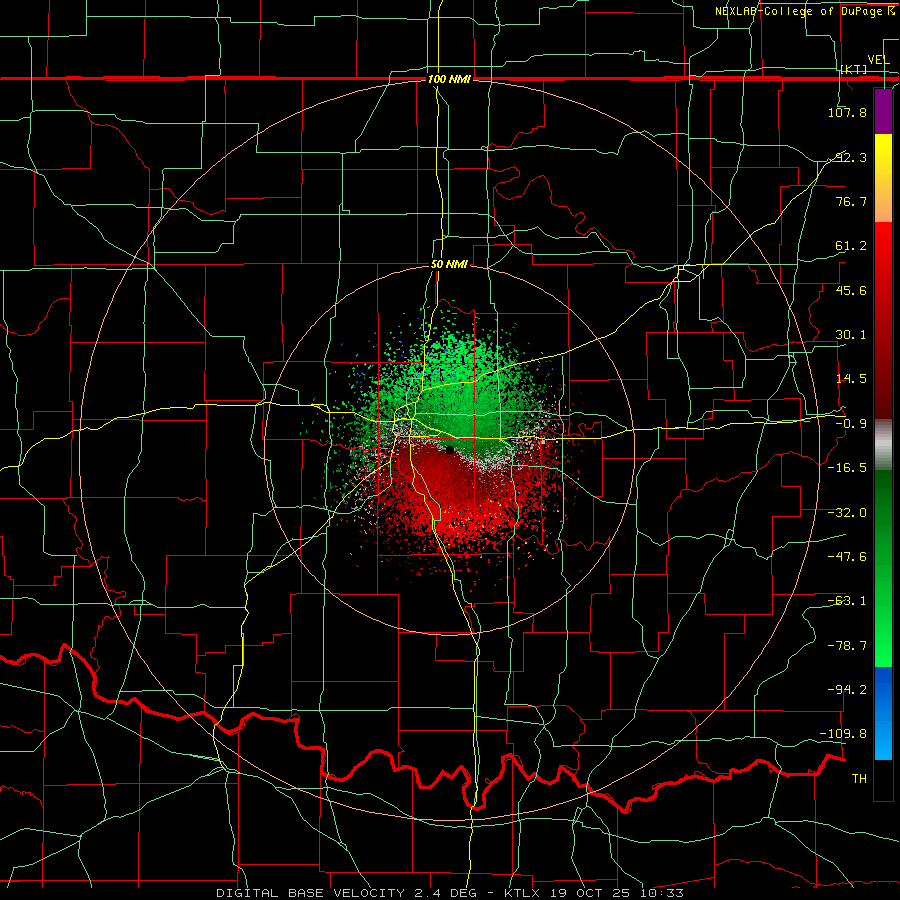This screenshot has height=900, width=900.
Task: Click the 30.1 legend value
Action: pyautogui.click(x=851, y=335)
